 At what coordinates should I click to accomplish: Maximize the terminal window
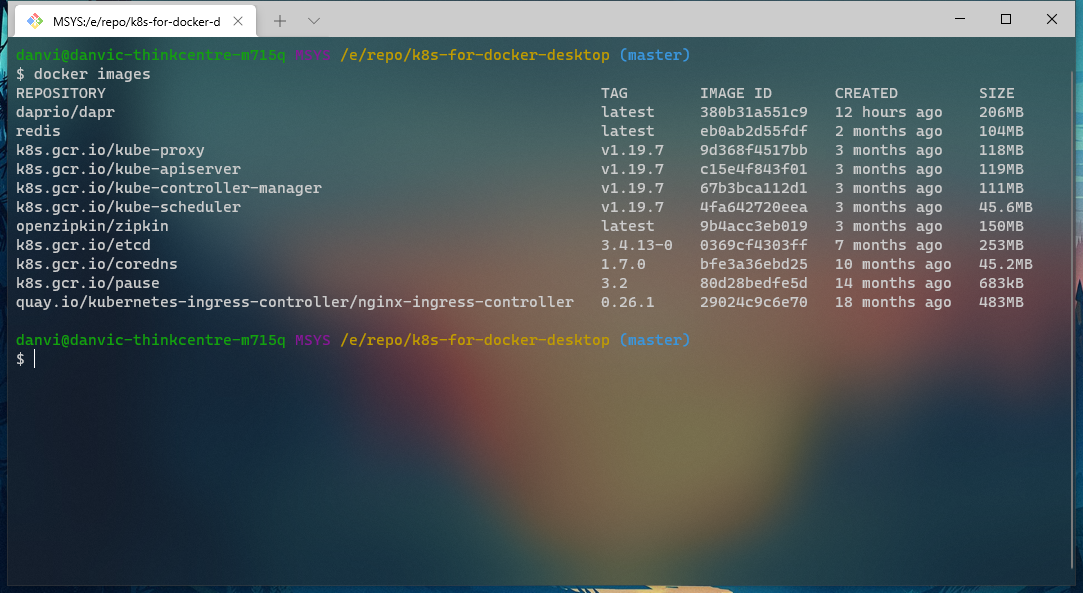click(x=1006, y=19)
